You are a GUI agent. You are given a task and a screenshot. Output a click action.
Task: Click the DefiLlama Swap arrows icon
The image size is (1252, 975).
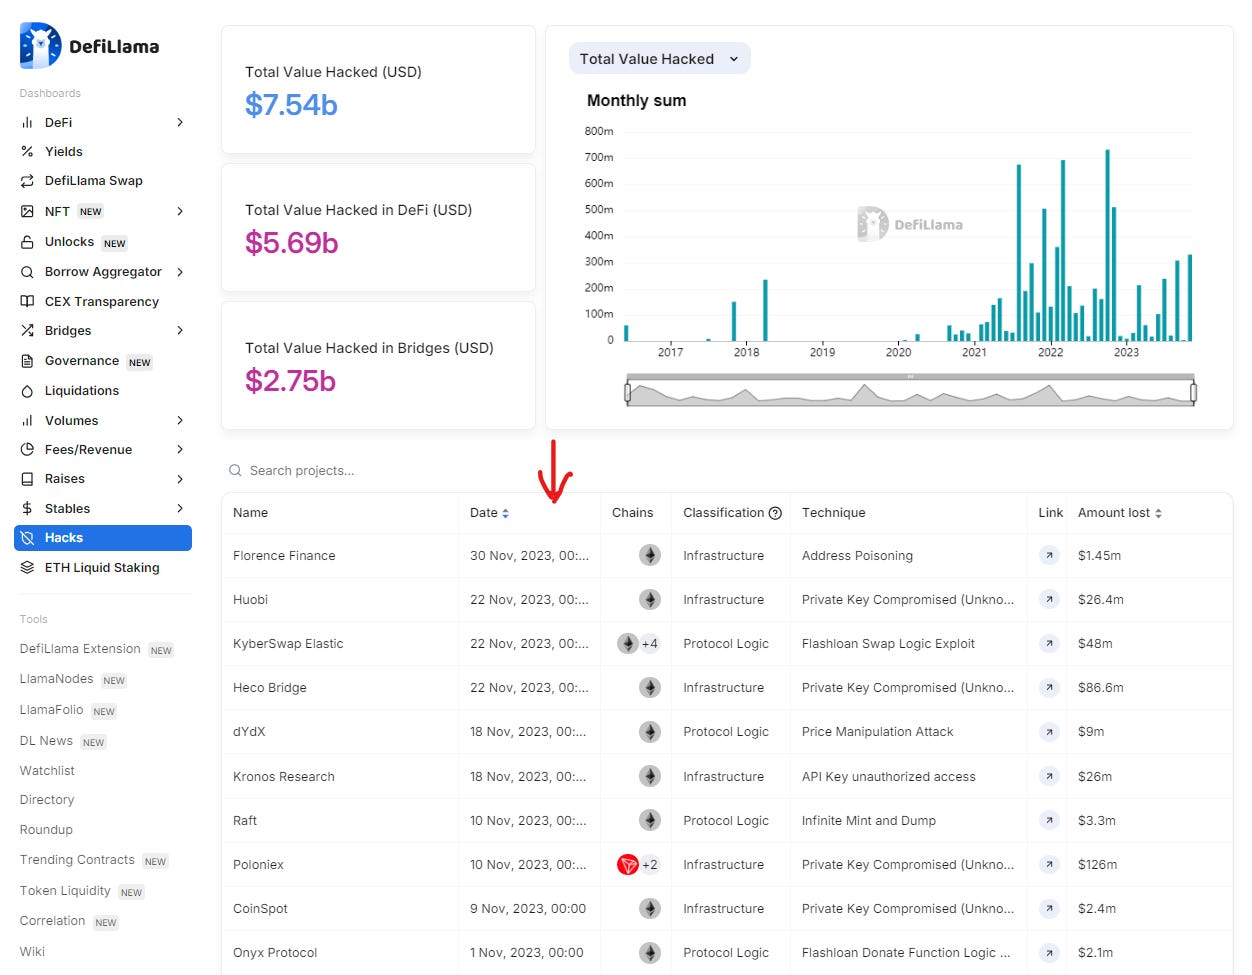(27, 181)
